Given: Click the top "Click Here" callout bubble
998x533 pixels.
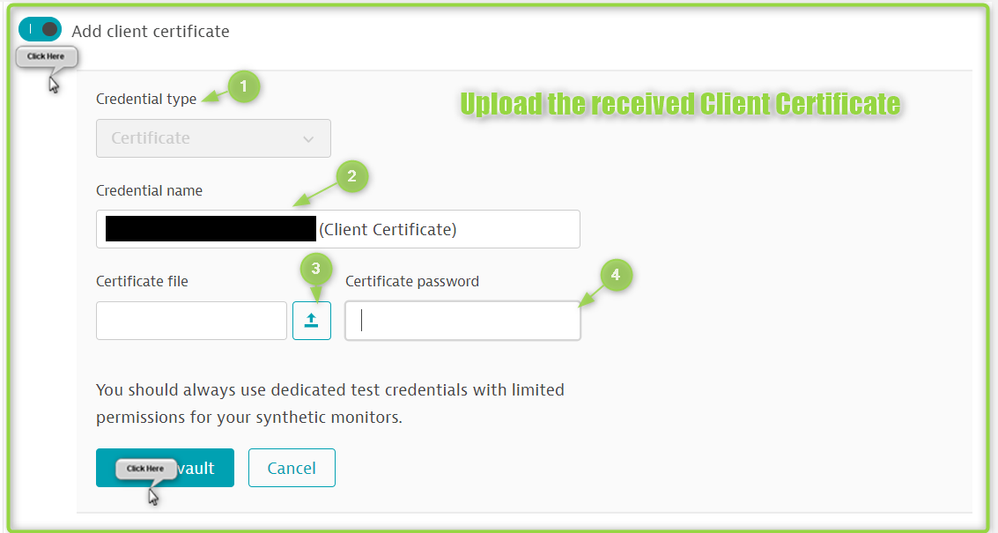Looking at the screenshot, I should 46,57.
